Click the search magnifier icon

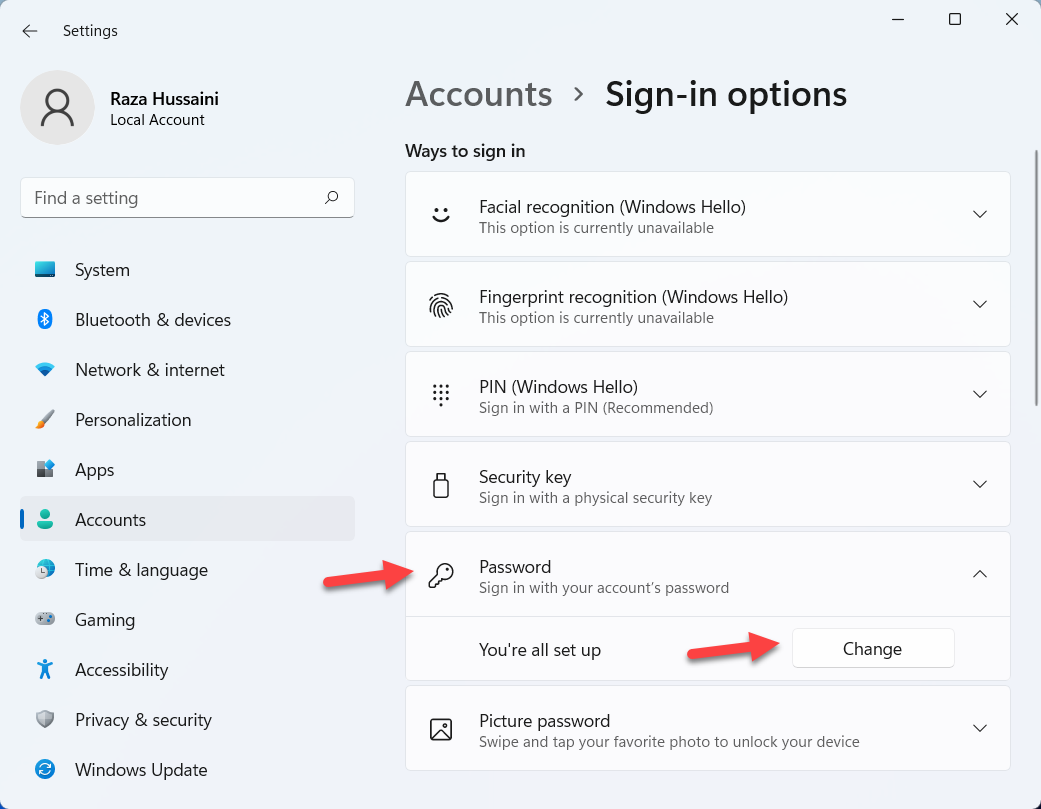coord(332,198)
